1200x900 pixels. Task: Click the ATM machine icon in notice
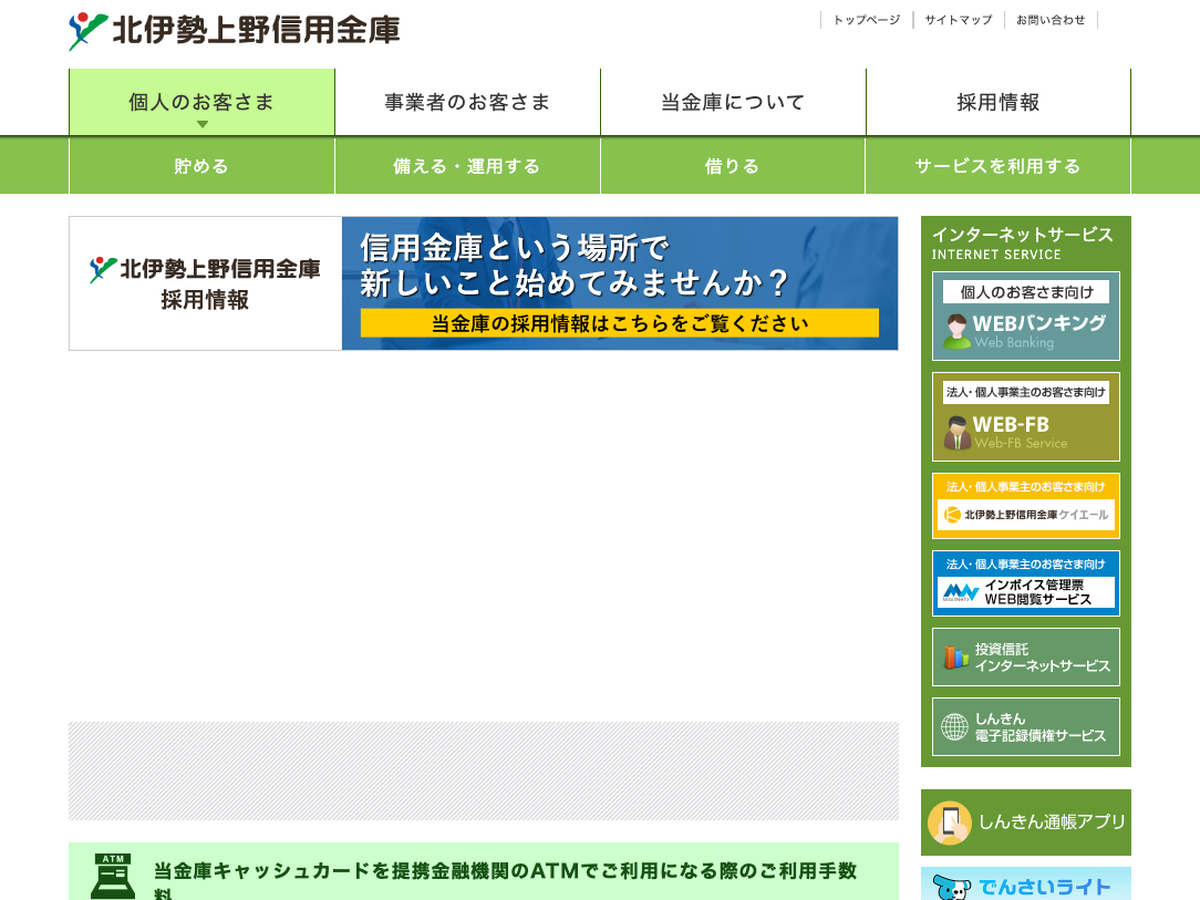point(112,876)
